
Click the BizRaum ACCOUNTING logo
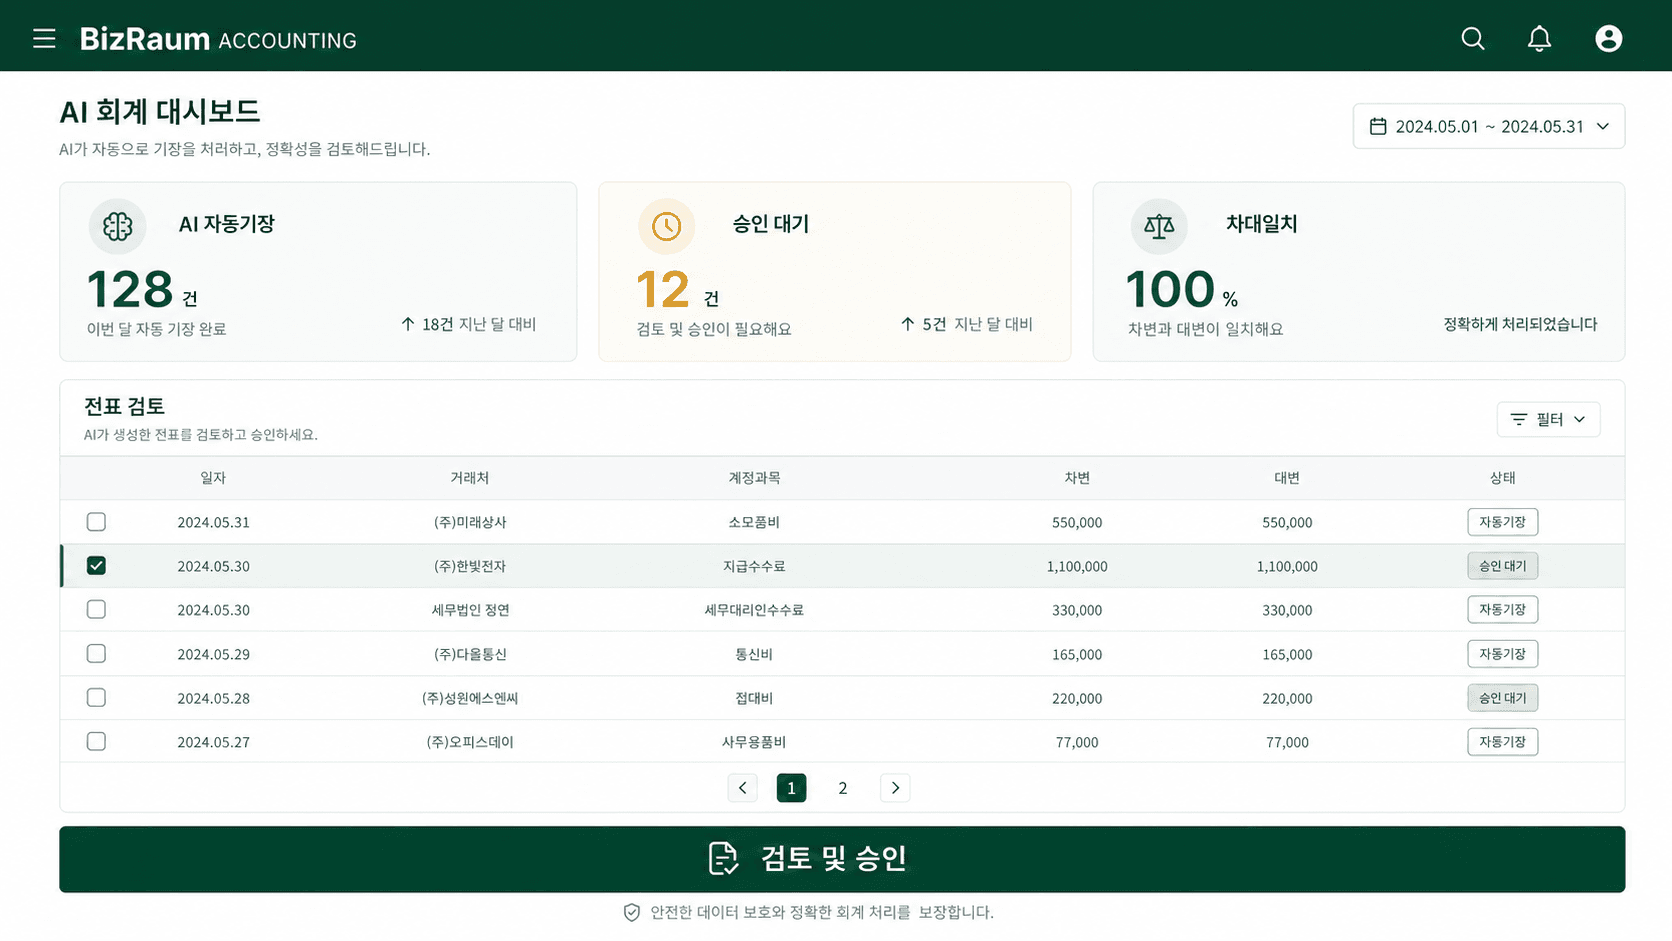coord(218,39)
